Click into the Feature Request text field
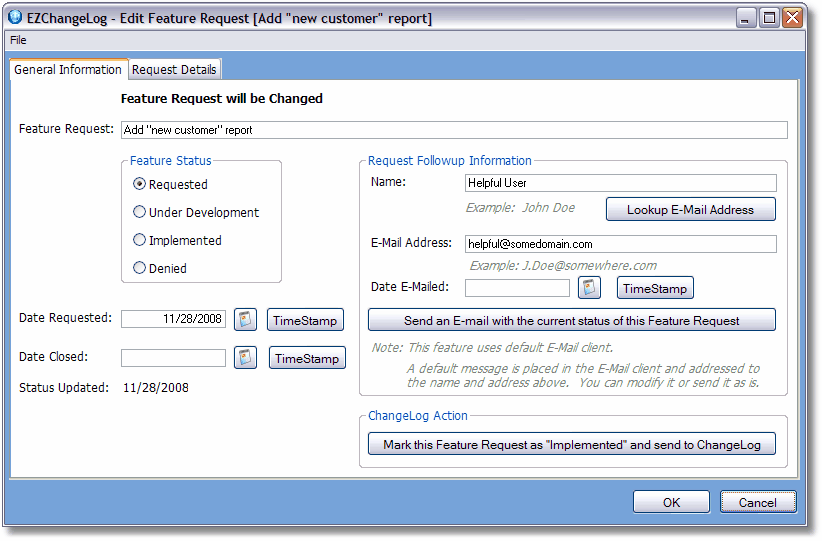This screenshot has width=822, height=541. 453,130
